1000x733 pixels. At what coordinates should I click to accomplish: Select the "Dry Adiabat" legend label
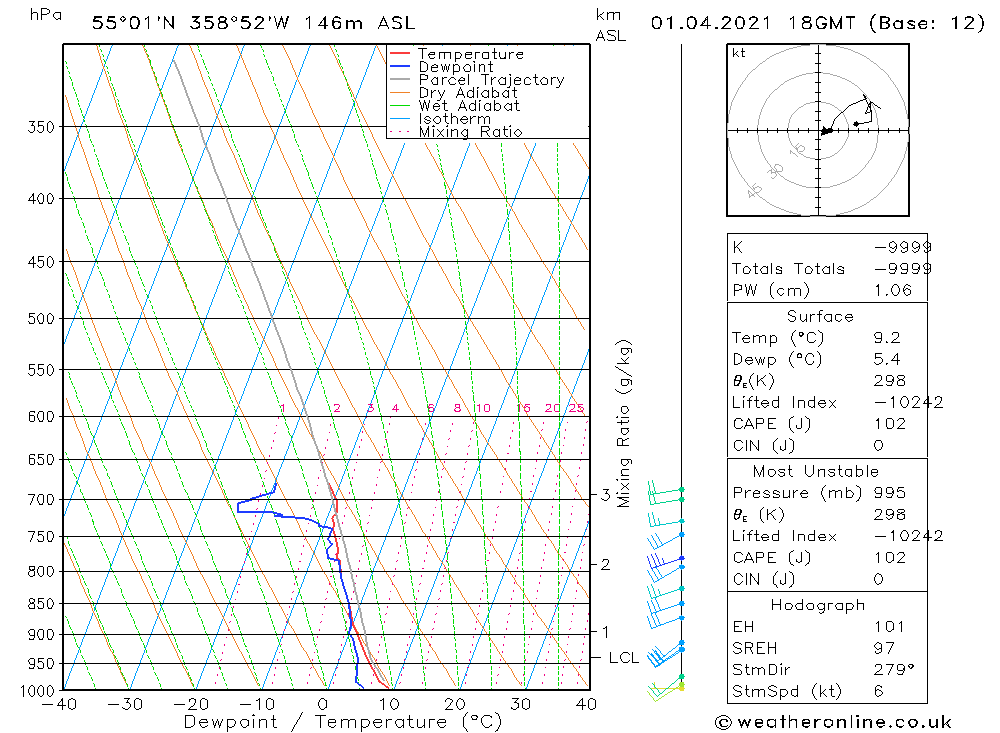467,93
